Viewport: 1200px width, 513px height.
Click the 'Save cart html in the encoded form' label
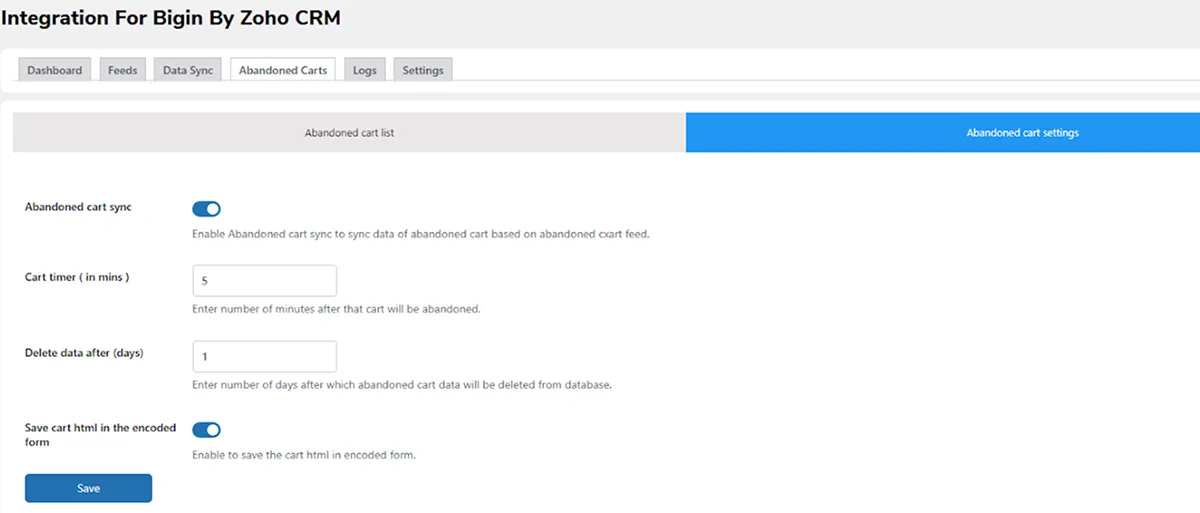(100, 434)
